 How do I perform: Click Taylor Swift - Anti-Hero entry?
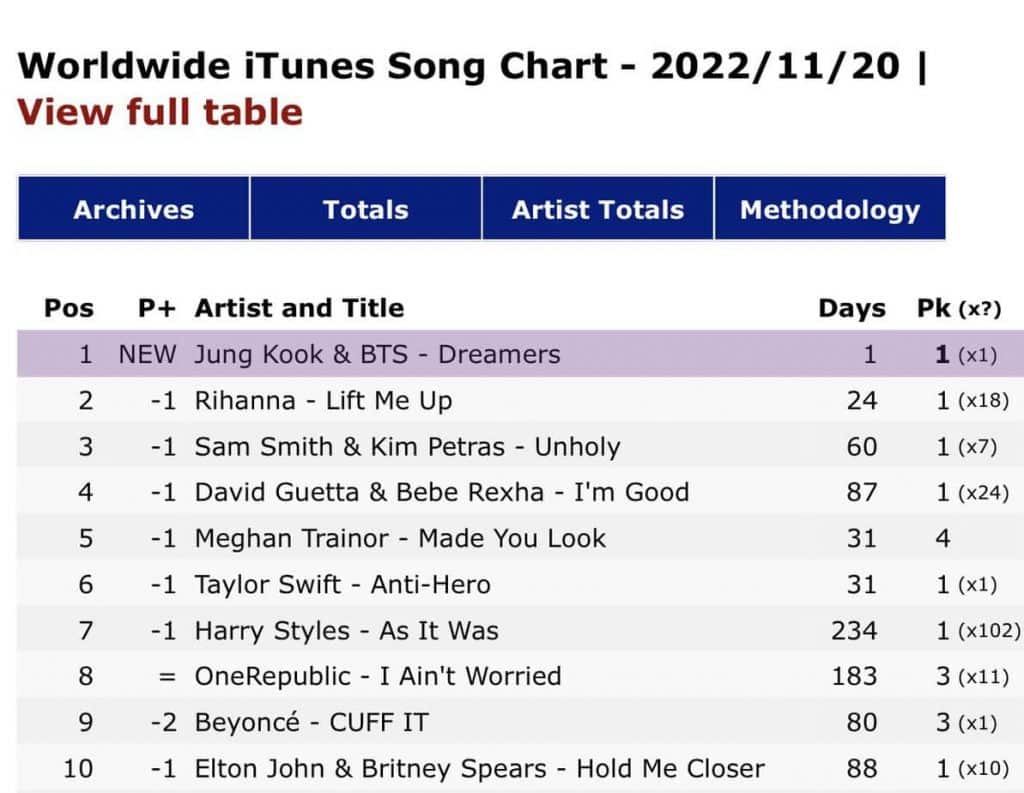342,584
